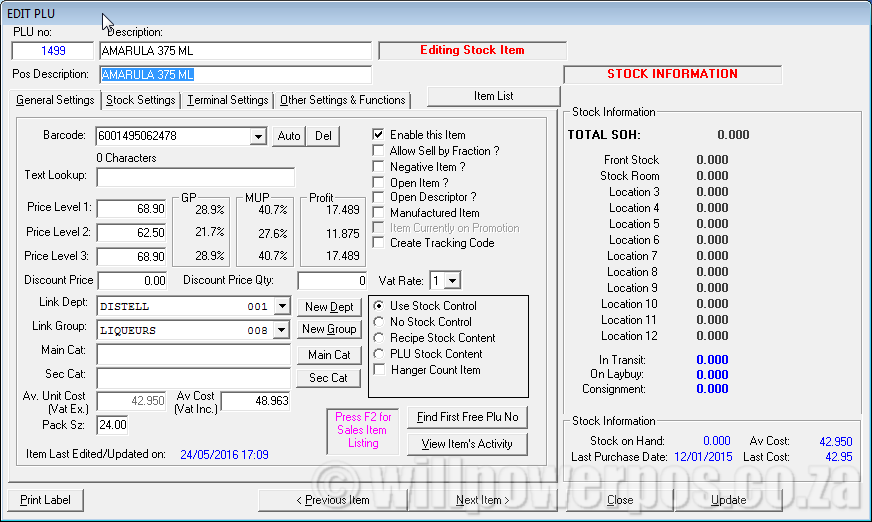Click the Auto barcode button
The height and width of the screenshot is (522, 872).
(288, 136)
